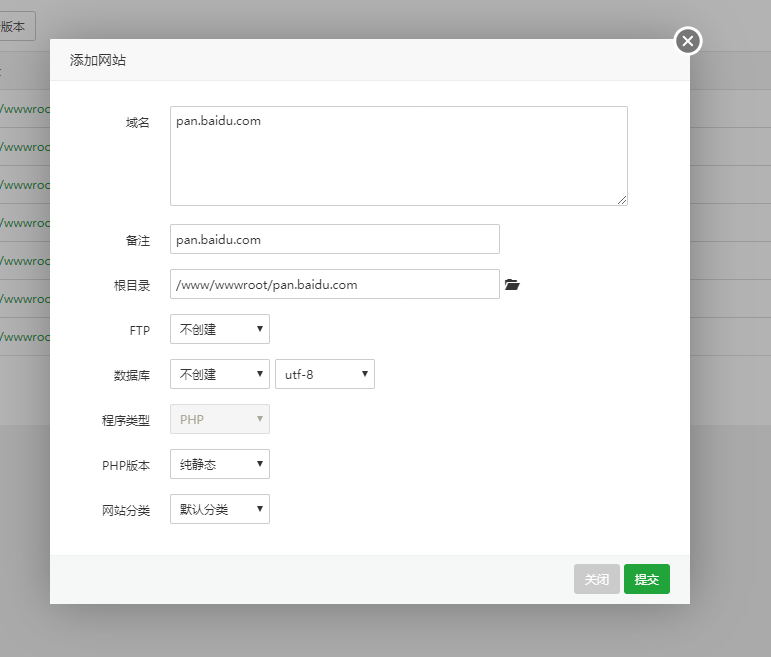
Task: Select the topmost /wwwroot path in the background list
Action: coord(24,109)
